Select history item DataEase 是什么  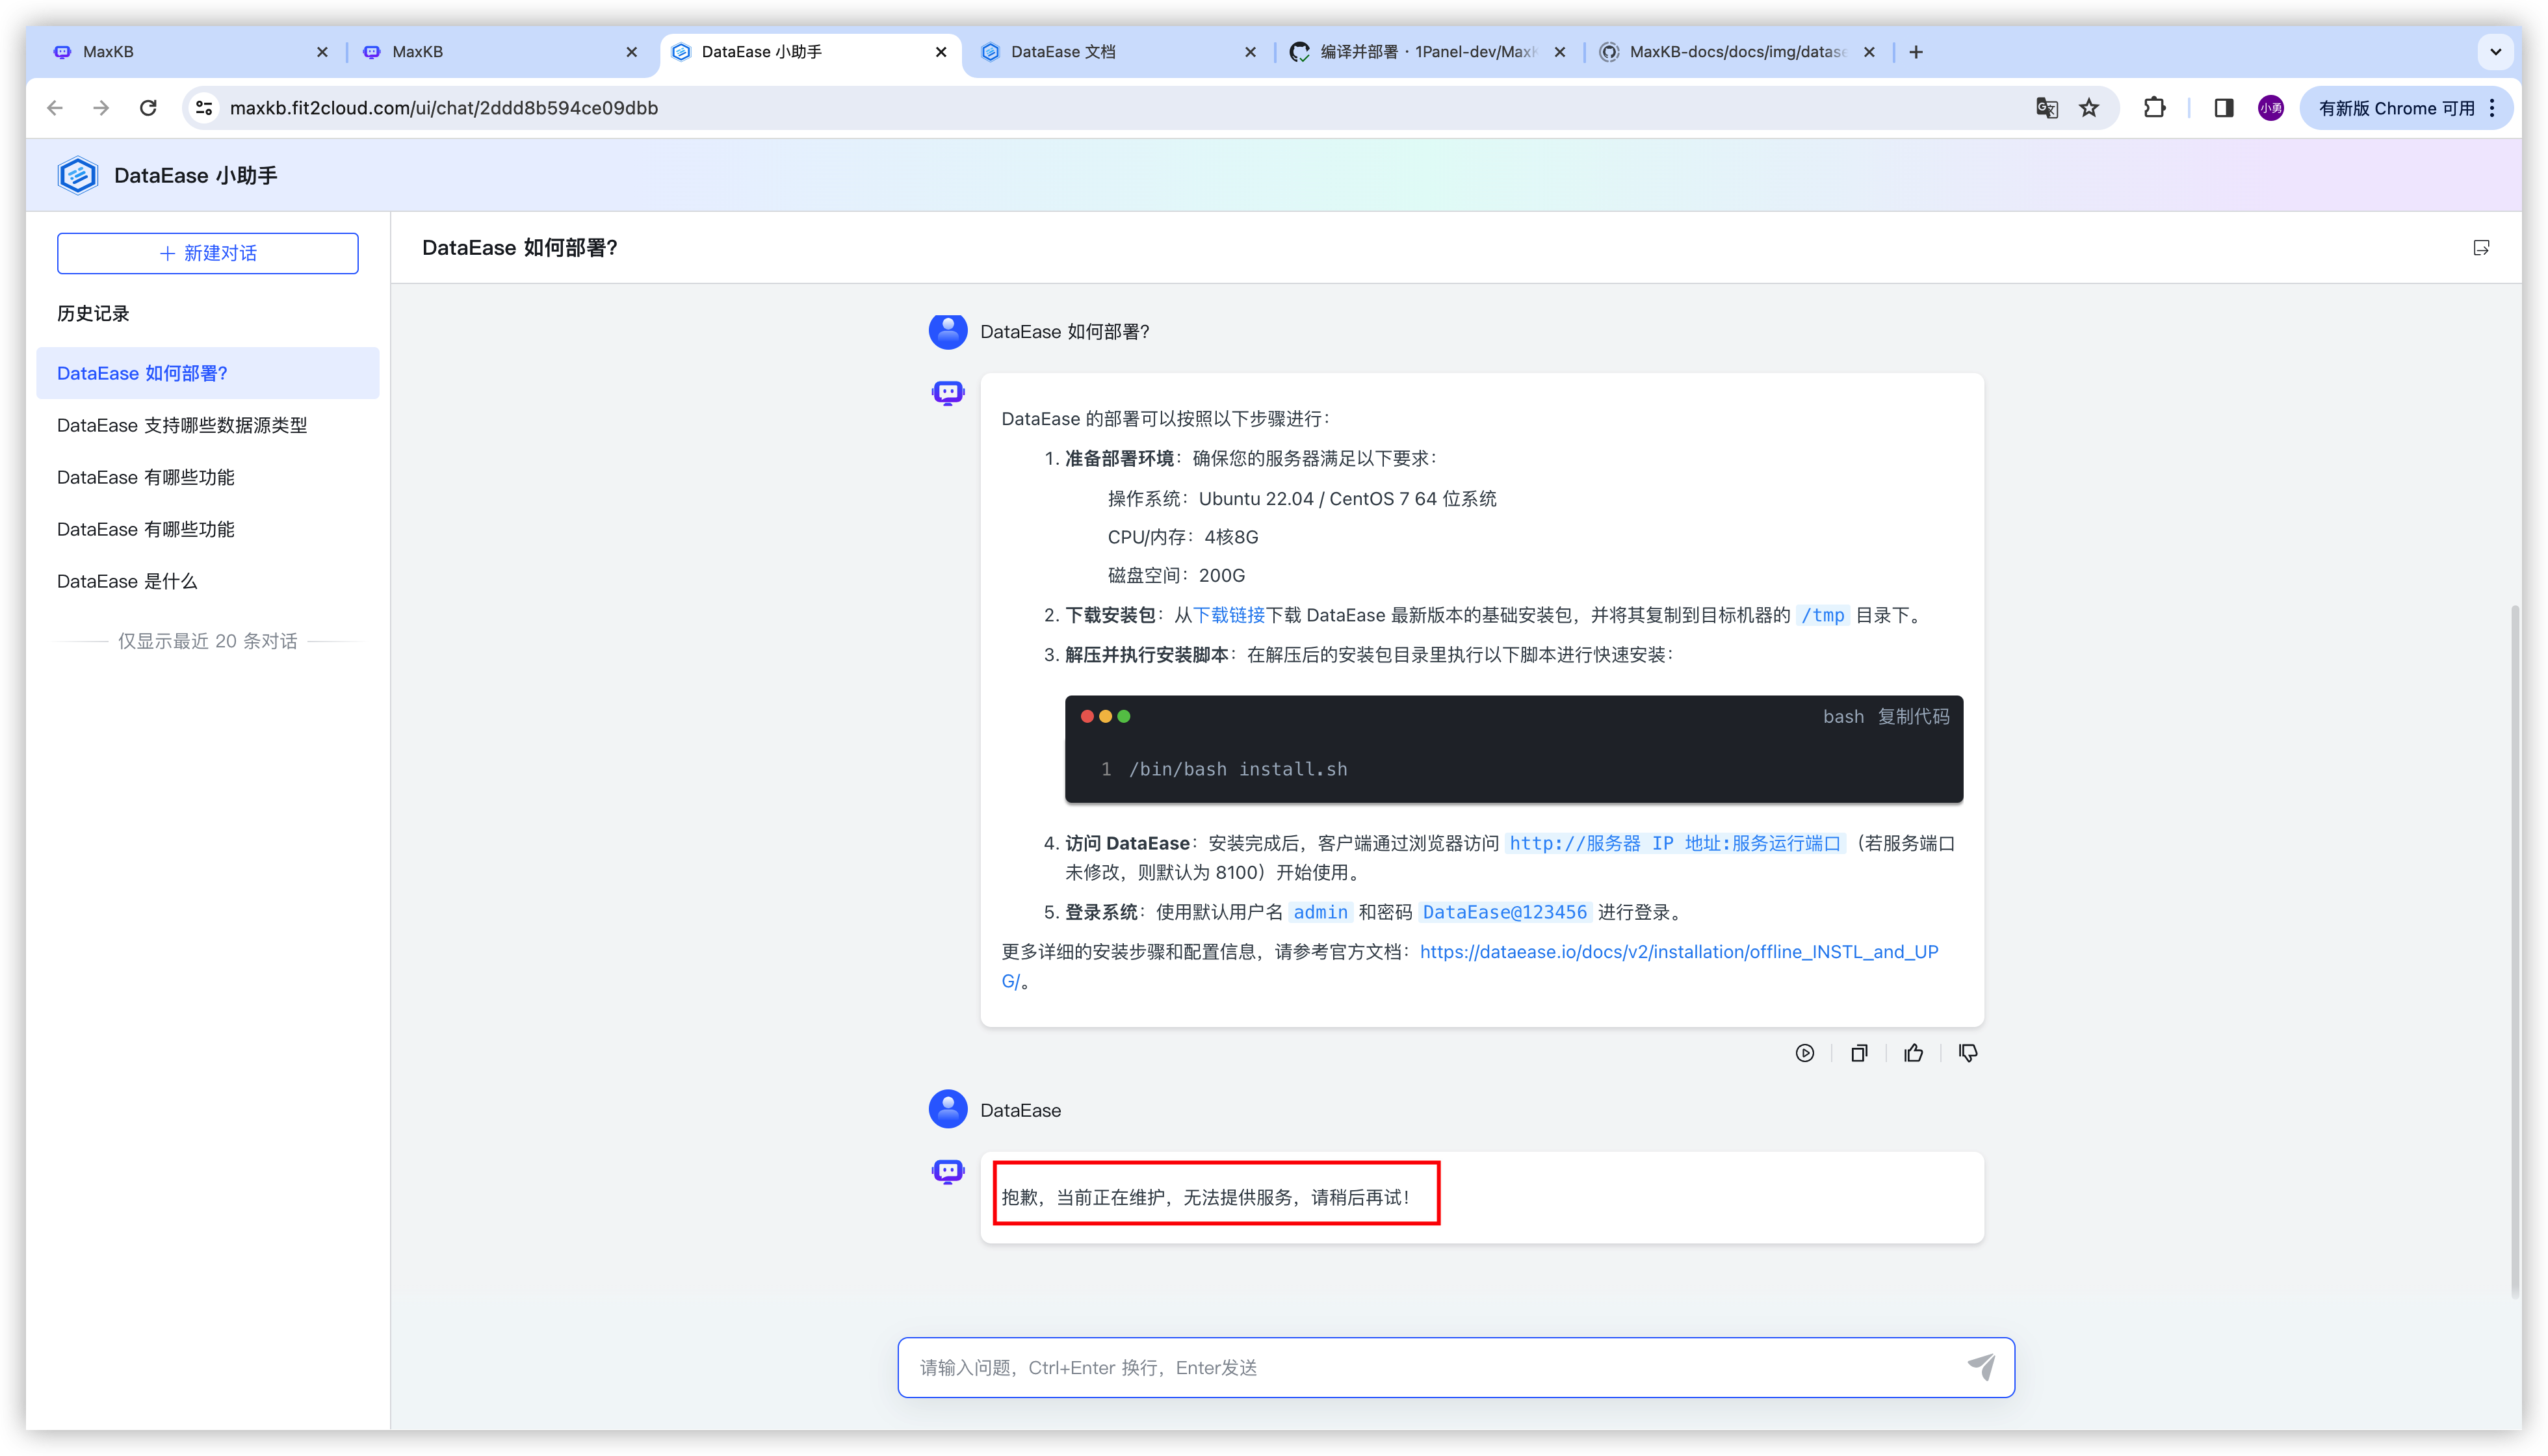[127, 581]
